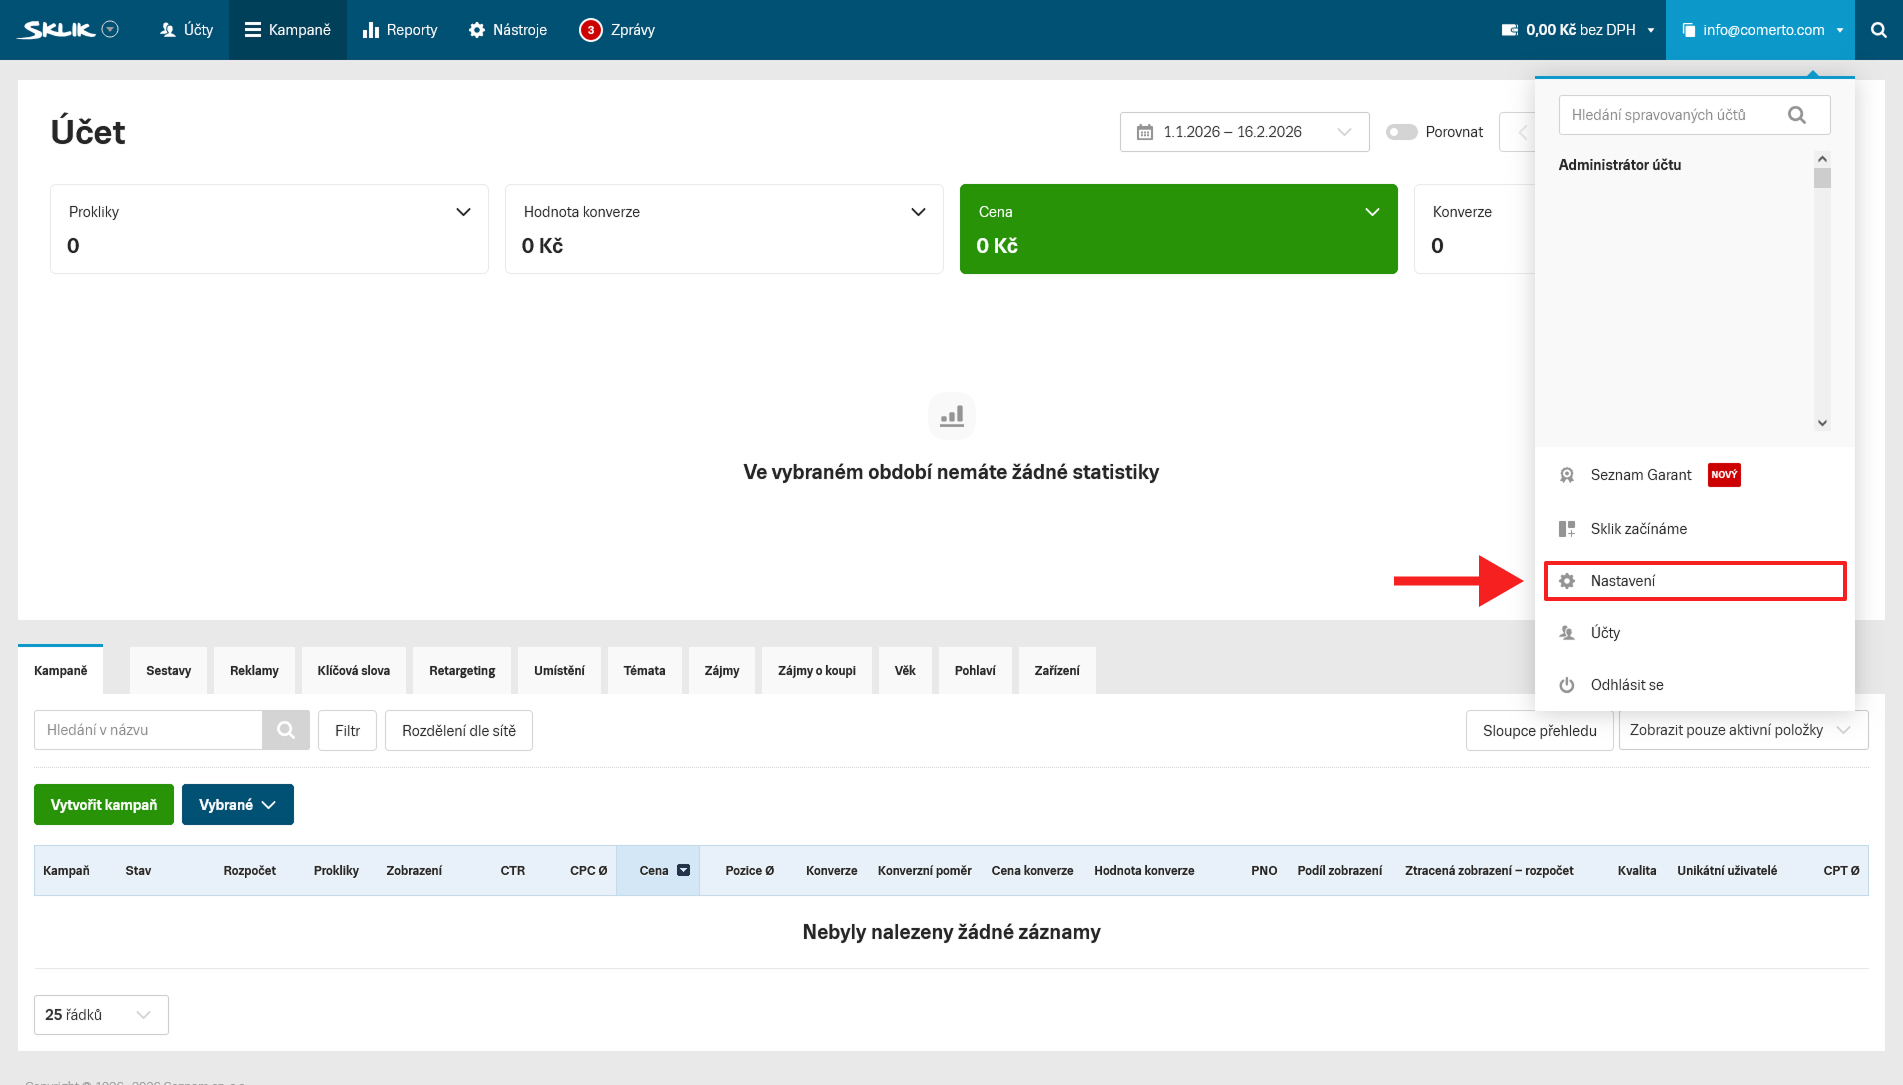The width and height of the screenshot is (1903, 1085).
Task: Click the search button next to Hledání v názvu
Action: pos(286,730)
